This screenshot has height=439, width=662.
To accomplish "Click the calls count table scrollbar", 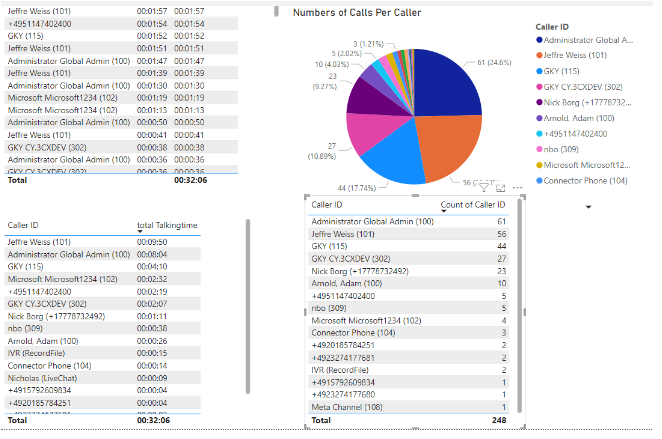I will coord(519,306).
